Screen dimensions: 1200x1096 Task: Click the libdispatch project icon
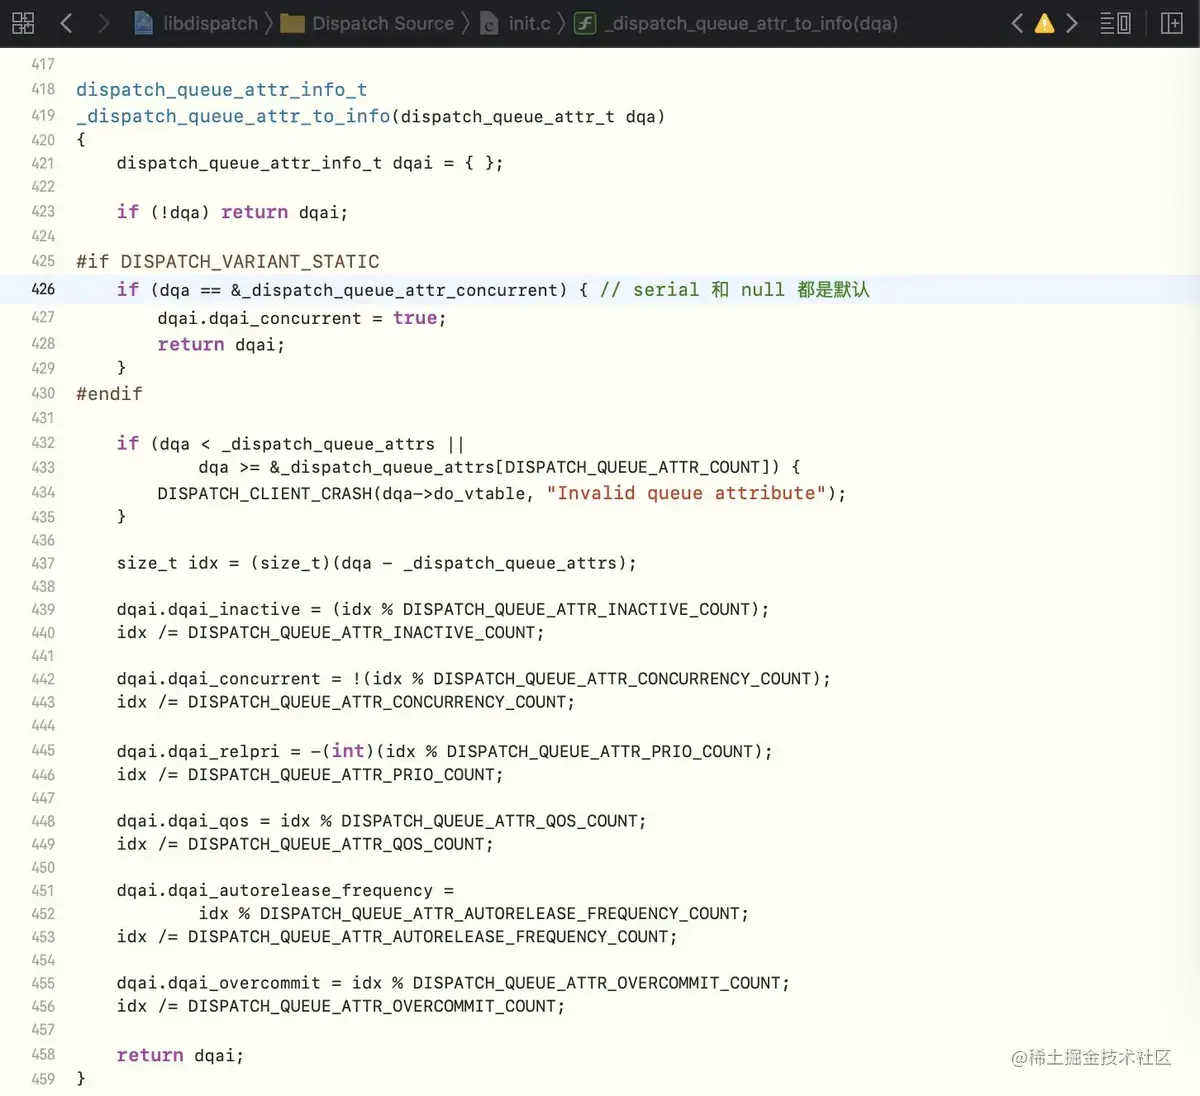coord(144,23)
